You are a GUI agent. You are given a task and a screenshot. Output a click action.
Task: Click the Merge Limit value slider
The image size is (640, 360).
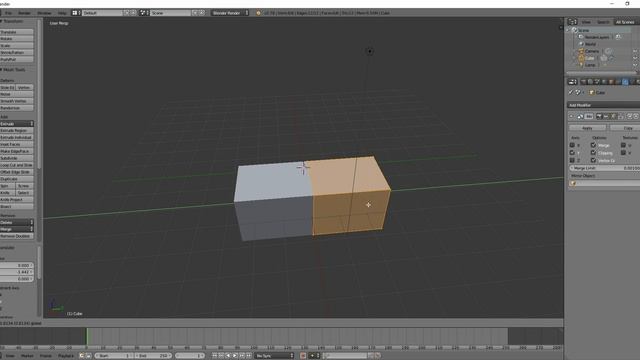604,168
